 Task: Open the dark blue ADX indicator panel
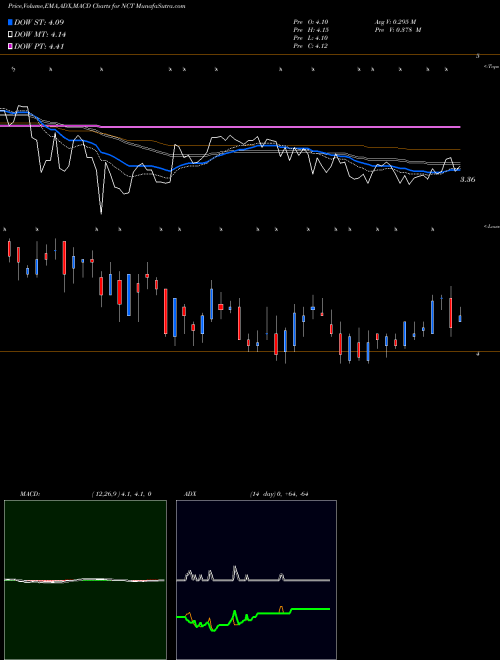tap(256, 580)
